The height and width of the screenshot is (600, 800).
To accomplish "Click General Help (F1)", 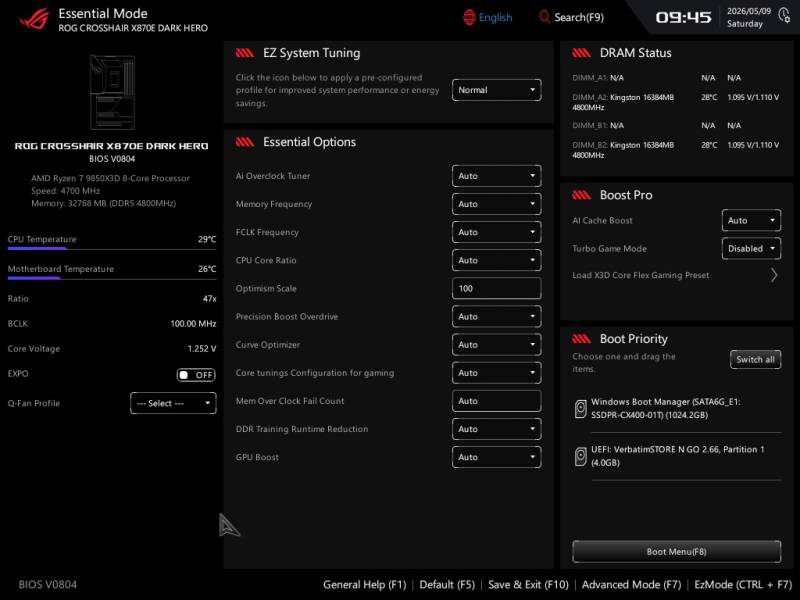I will pyautogui.click(x=364, y=585).
